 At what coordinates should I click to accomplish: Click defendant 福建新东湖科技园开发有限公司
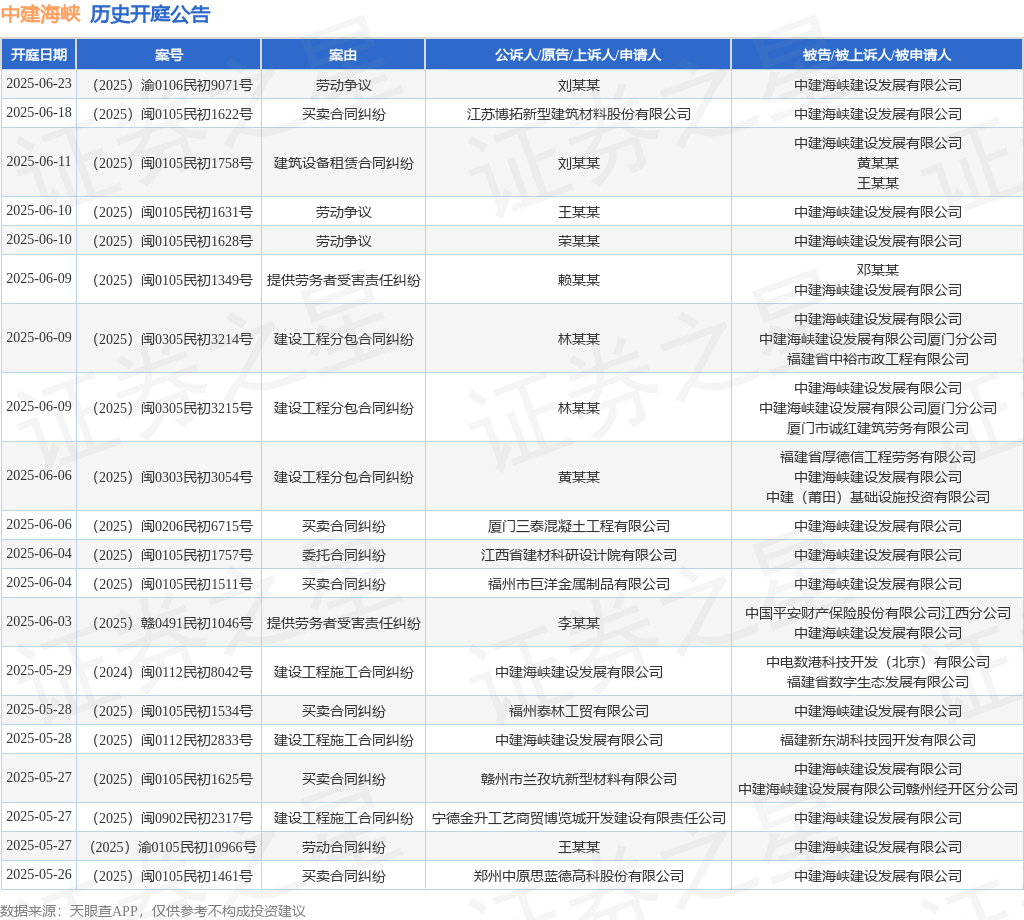(878, 739)
